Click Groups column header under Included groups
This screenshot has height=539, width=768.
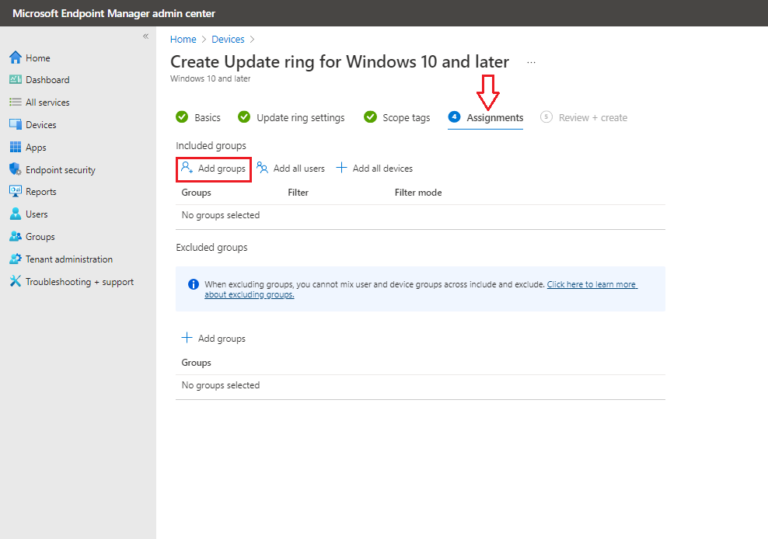(196, 193)
